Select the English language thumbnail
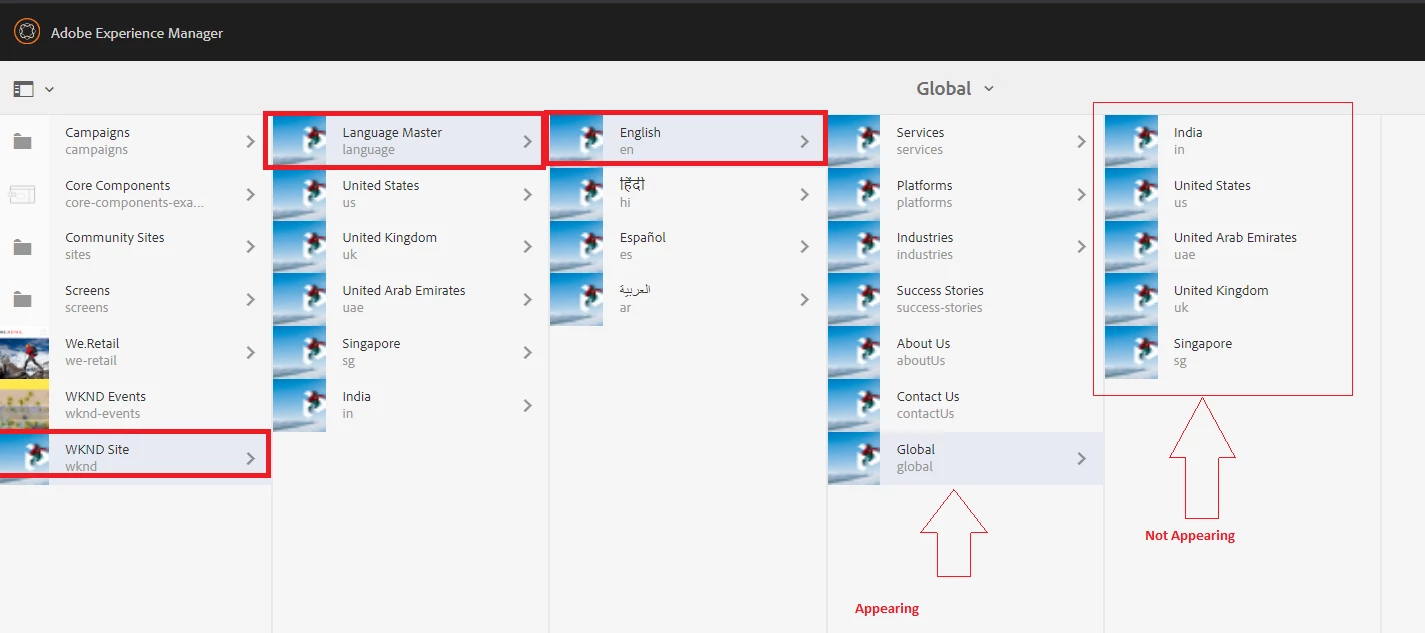The image size is (1425, 633). click(576, 141)
